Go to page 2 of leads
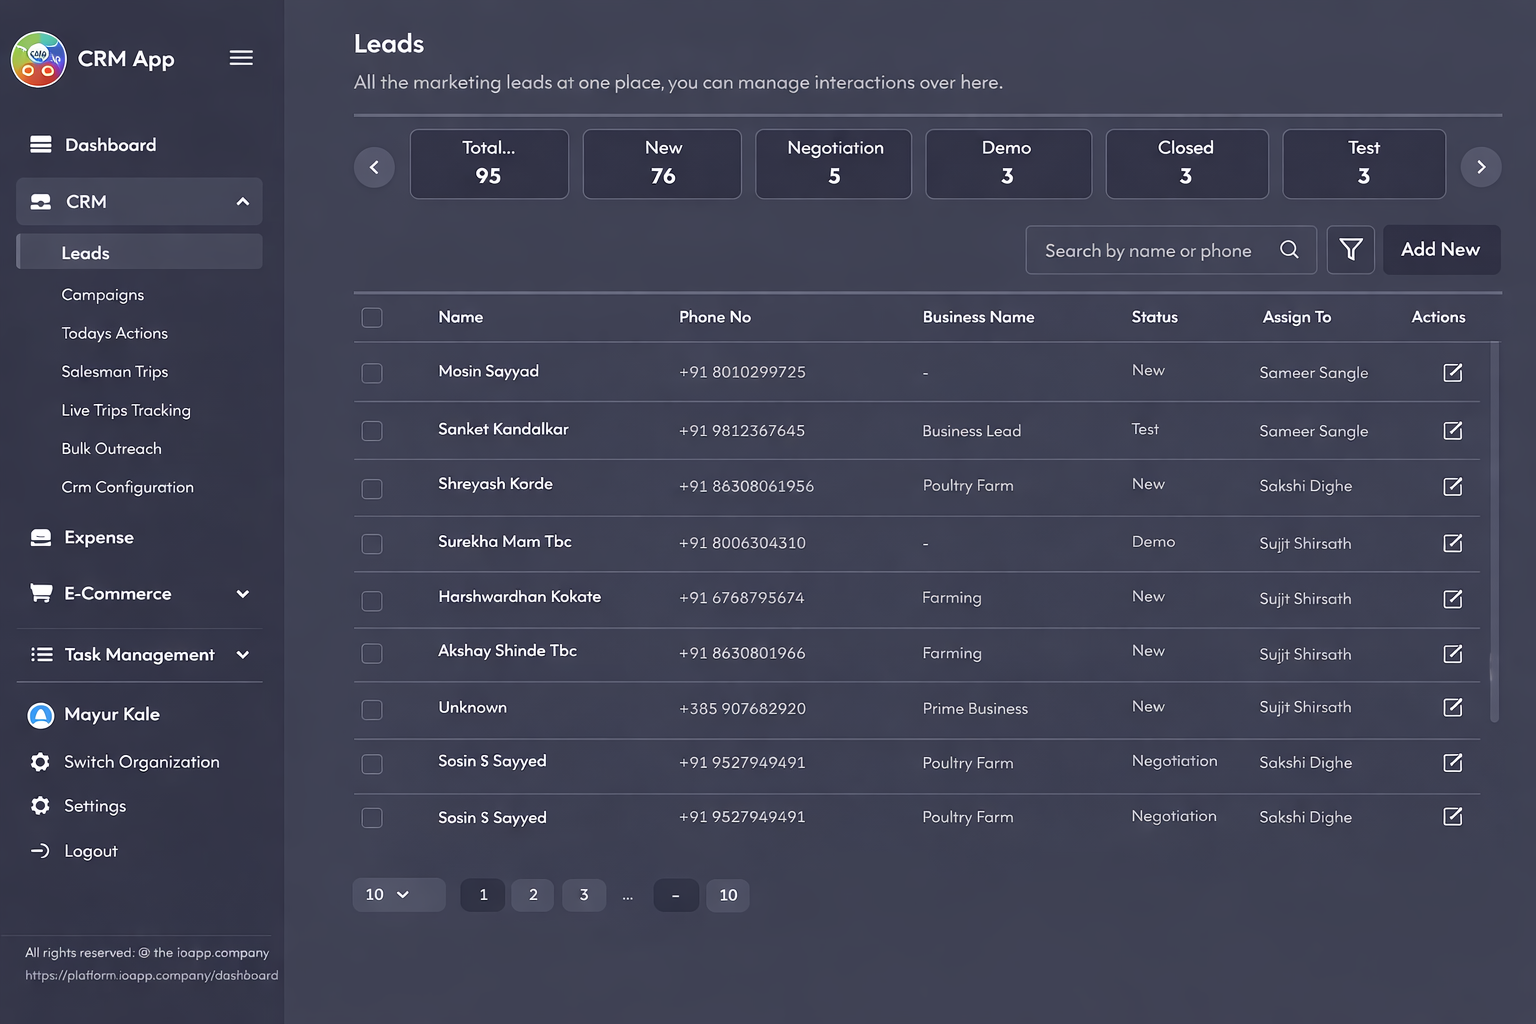This screenshot has height=1024, width=1536. point(533,895)
